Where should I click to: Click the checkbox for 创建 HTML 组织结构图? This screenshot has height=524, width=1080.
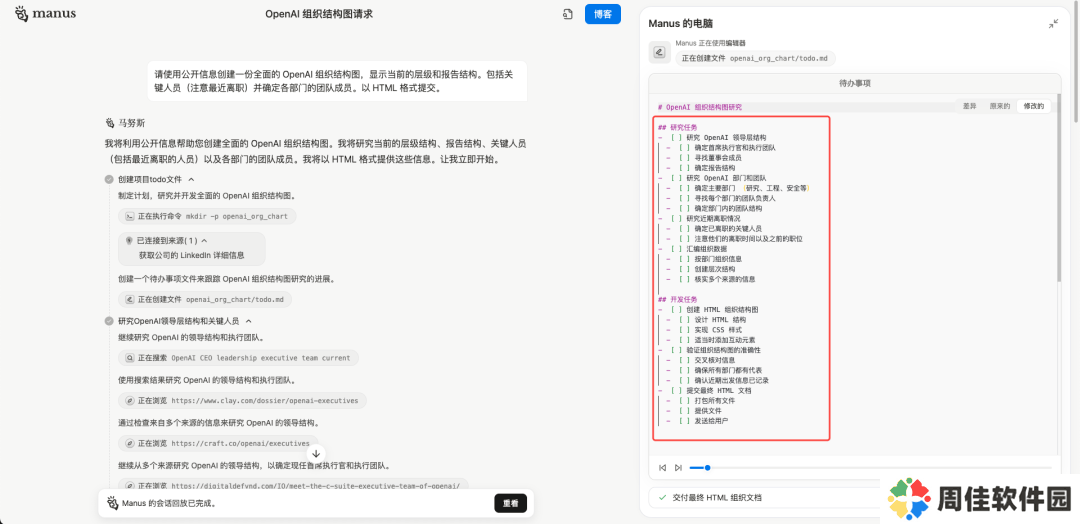point(676,309)
